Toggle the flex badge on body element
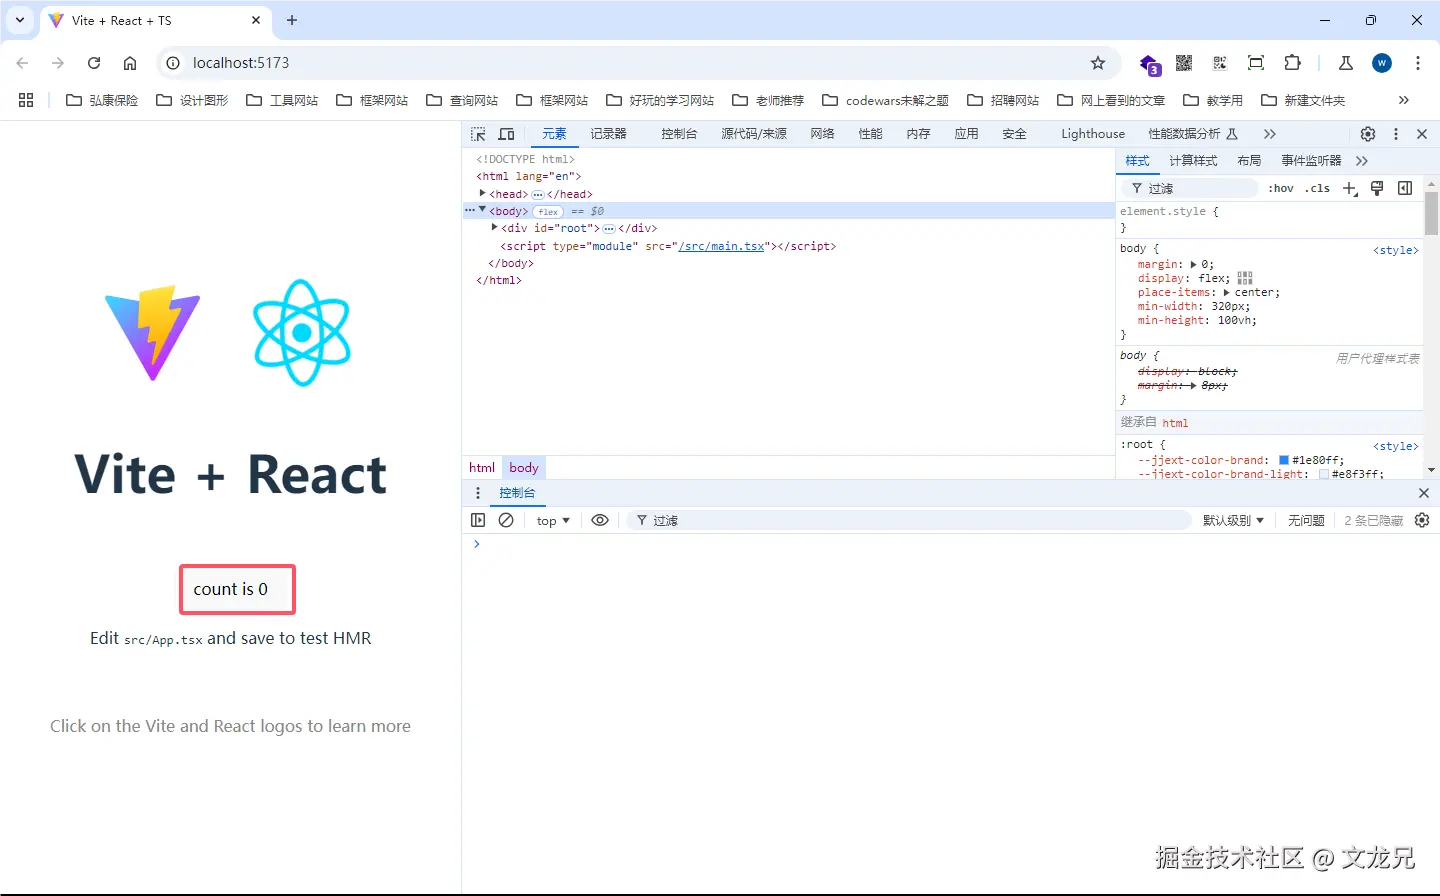This screenshot has width=1440, height=896. (x=548, y=212)
